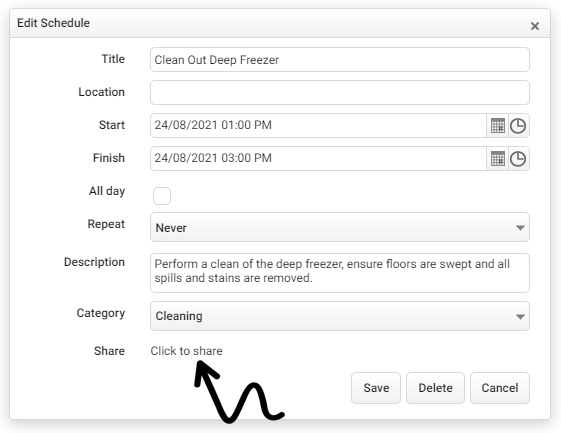Open the Finish time clock picker
561x433 pixels.
(x=518, y=159)
